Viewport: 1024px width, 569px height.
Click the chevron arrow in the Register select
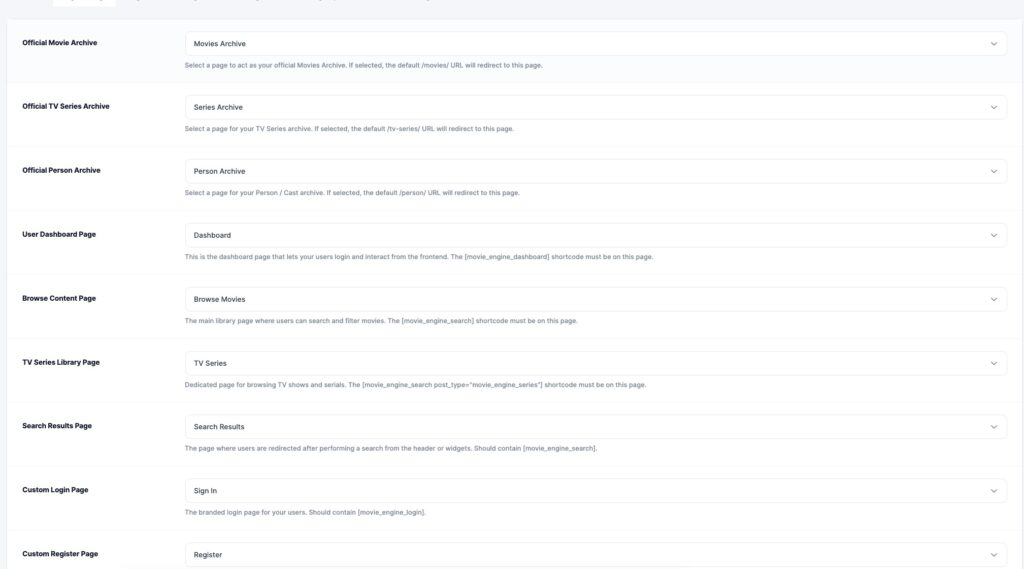click(x=993, y=554)
